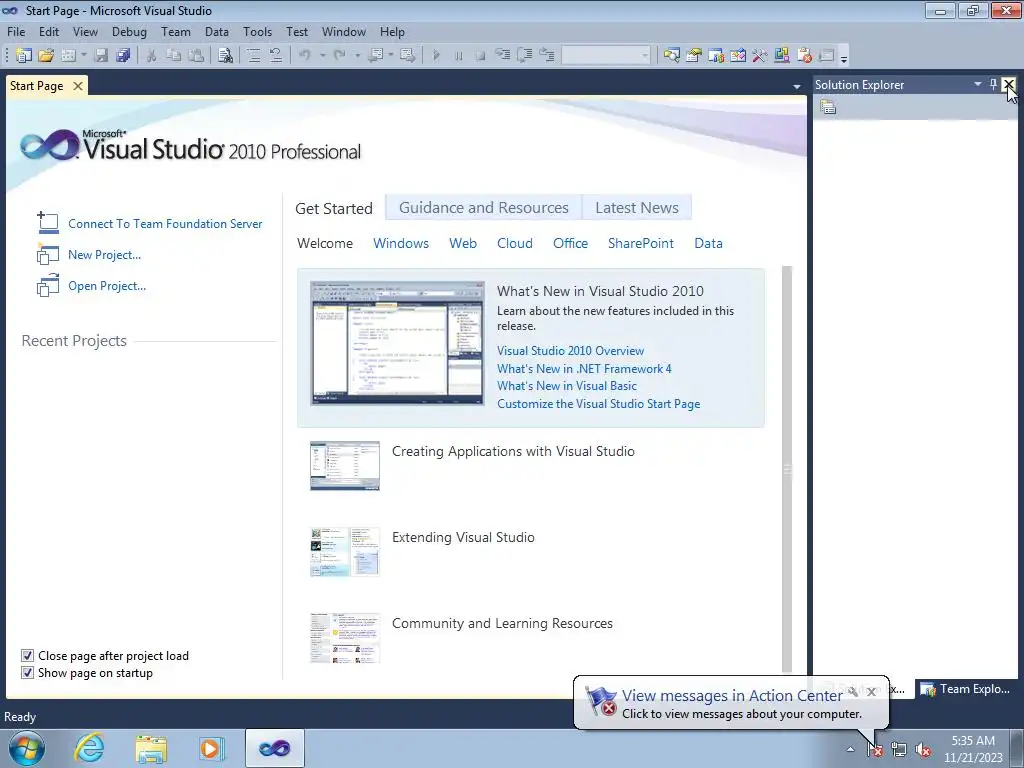
Task: Switch to Latest News tab
Action: coord(637,208)
